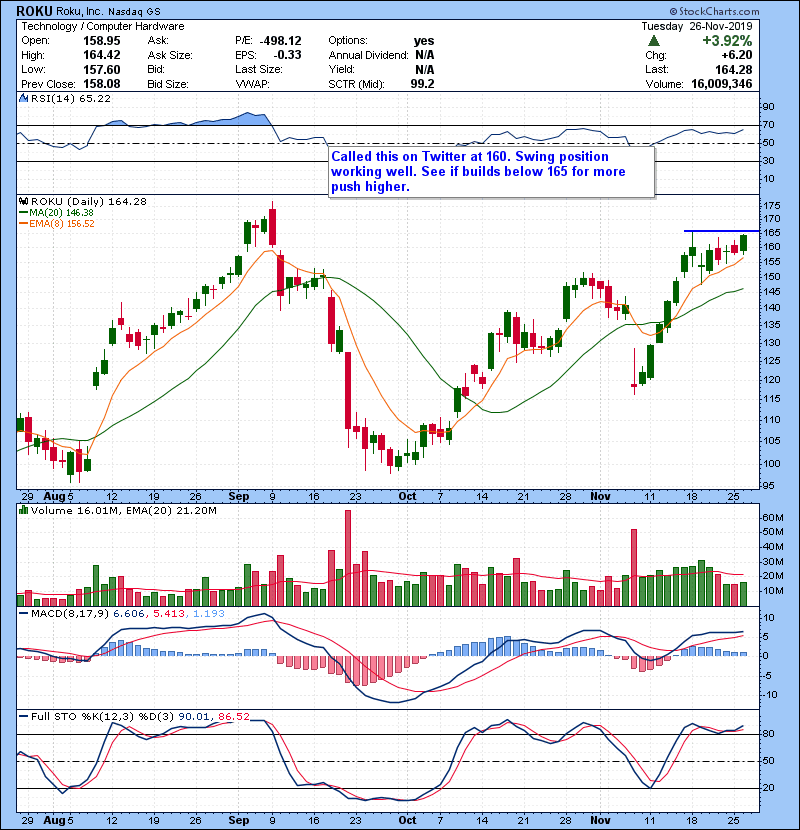Click the stochastic %K value 90.01
The width and height of the screenshot is (800, 830).
coord(194,717)
